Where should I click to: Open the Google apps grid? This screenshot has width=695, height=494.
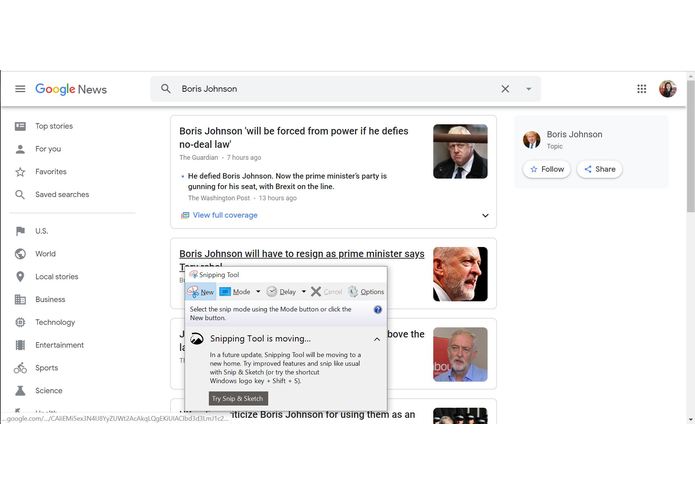[641, 89]
